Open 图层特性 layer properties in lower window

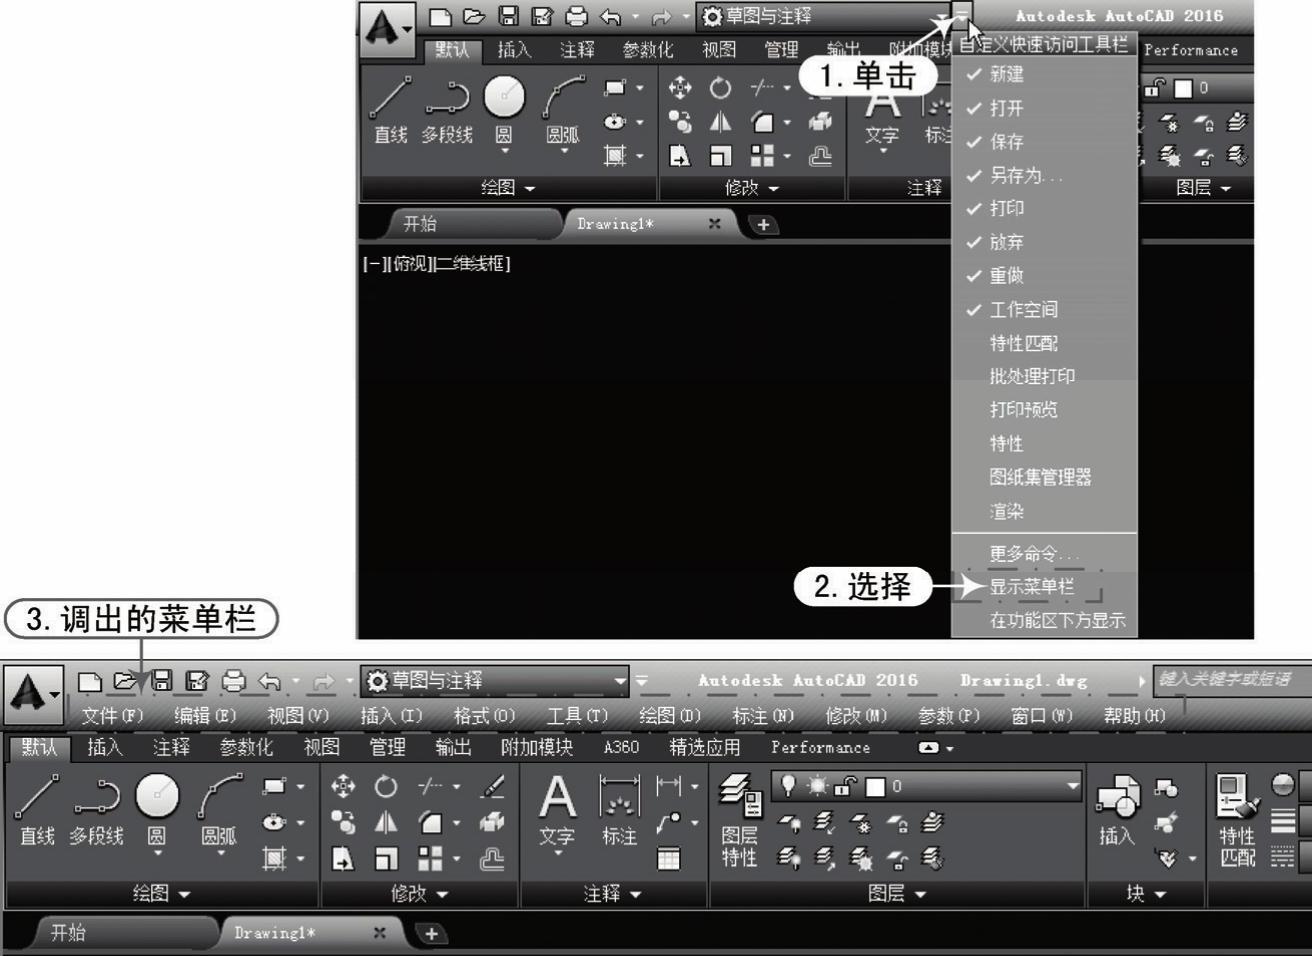coord(740,820)
